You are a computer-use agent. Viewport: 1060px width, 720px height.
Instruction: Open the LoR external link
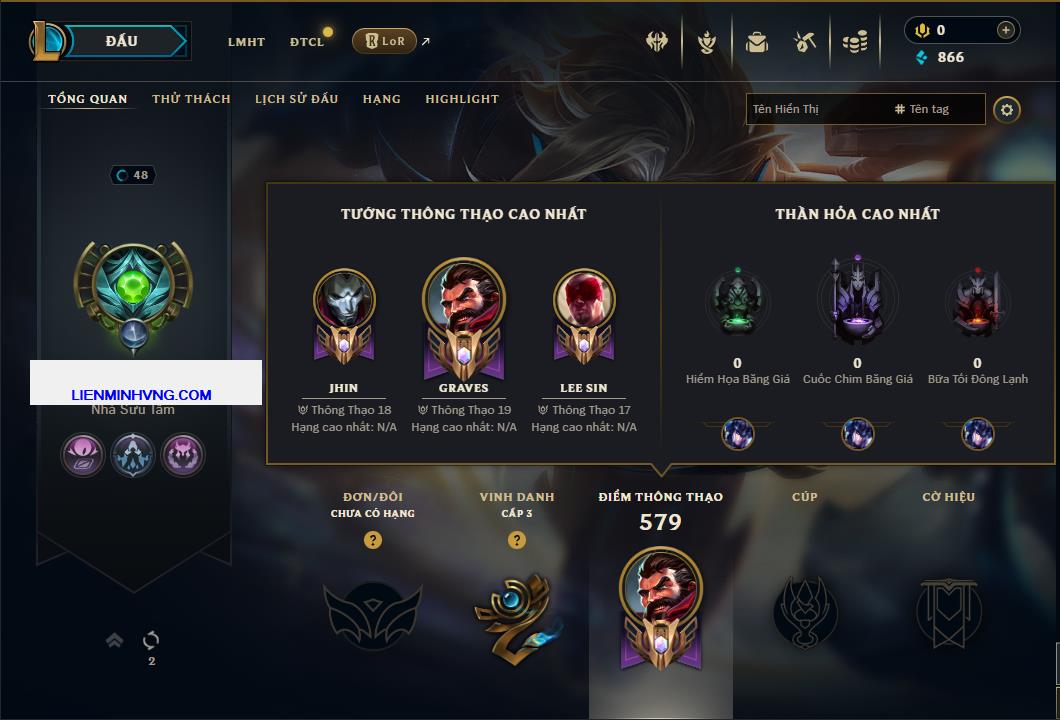391,41
